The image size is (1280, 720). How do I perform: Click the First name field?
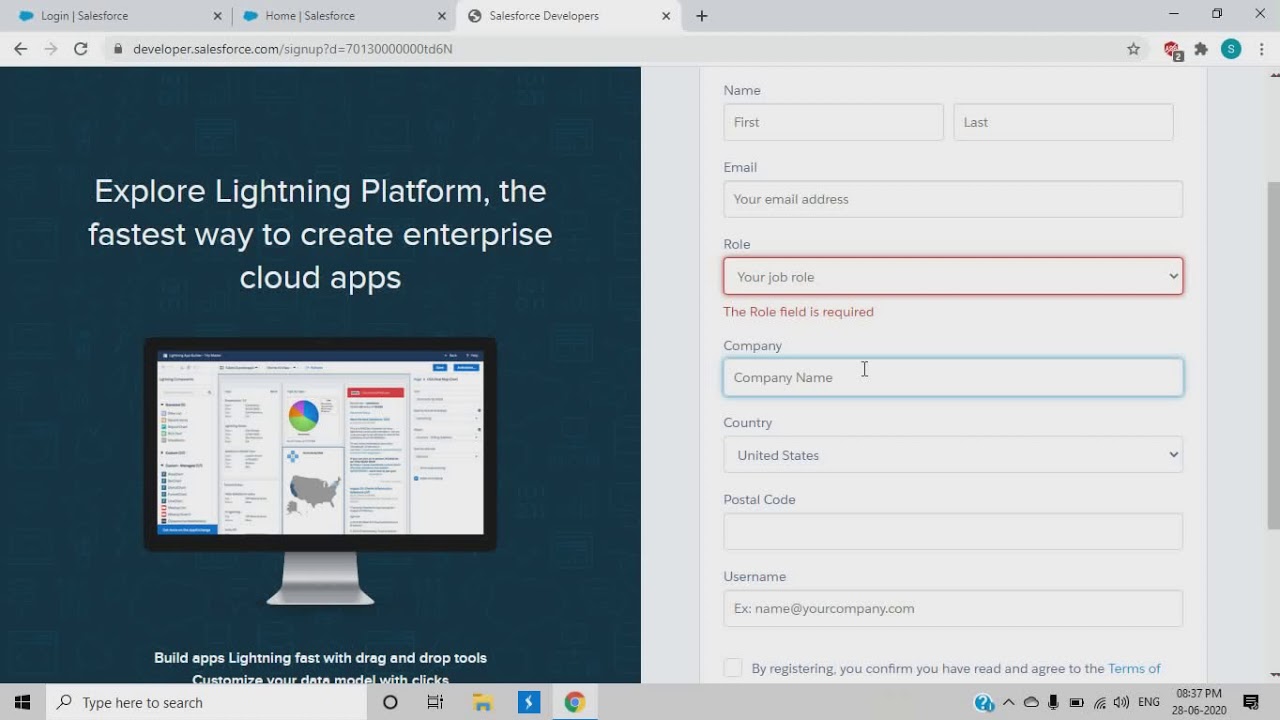tap(833, 122)
